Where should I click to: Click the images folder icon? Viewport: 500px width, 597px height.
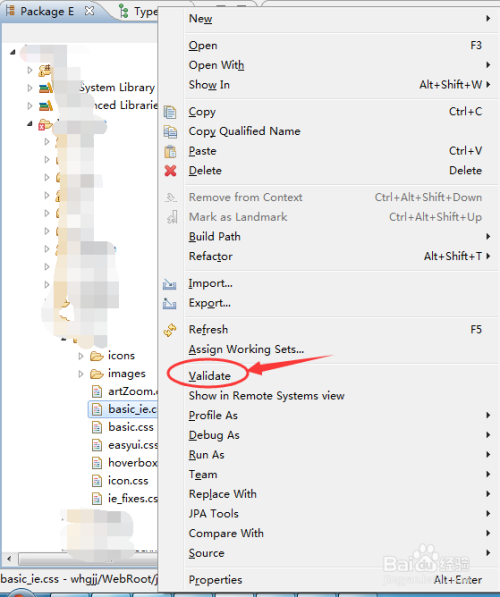97,374
